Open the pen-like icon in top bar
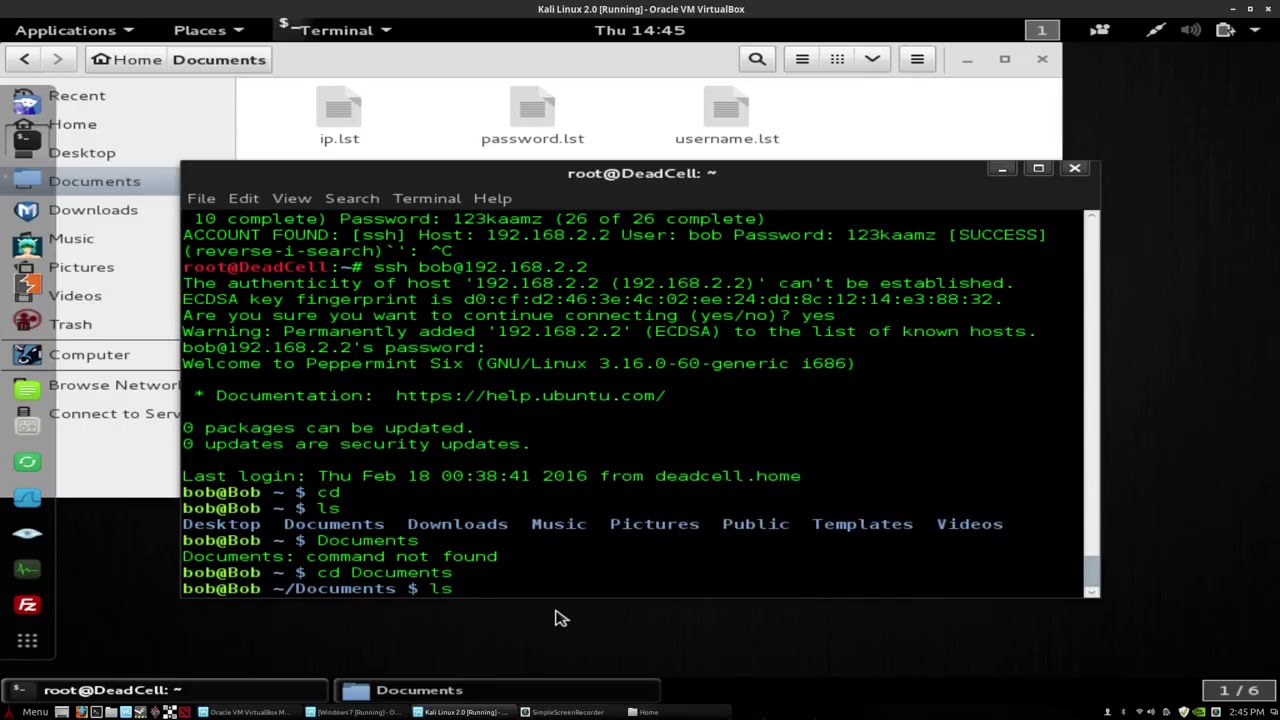 pyautogui.click(x=1155, y=30)
